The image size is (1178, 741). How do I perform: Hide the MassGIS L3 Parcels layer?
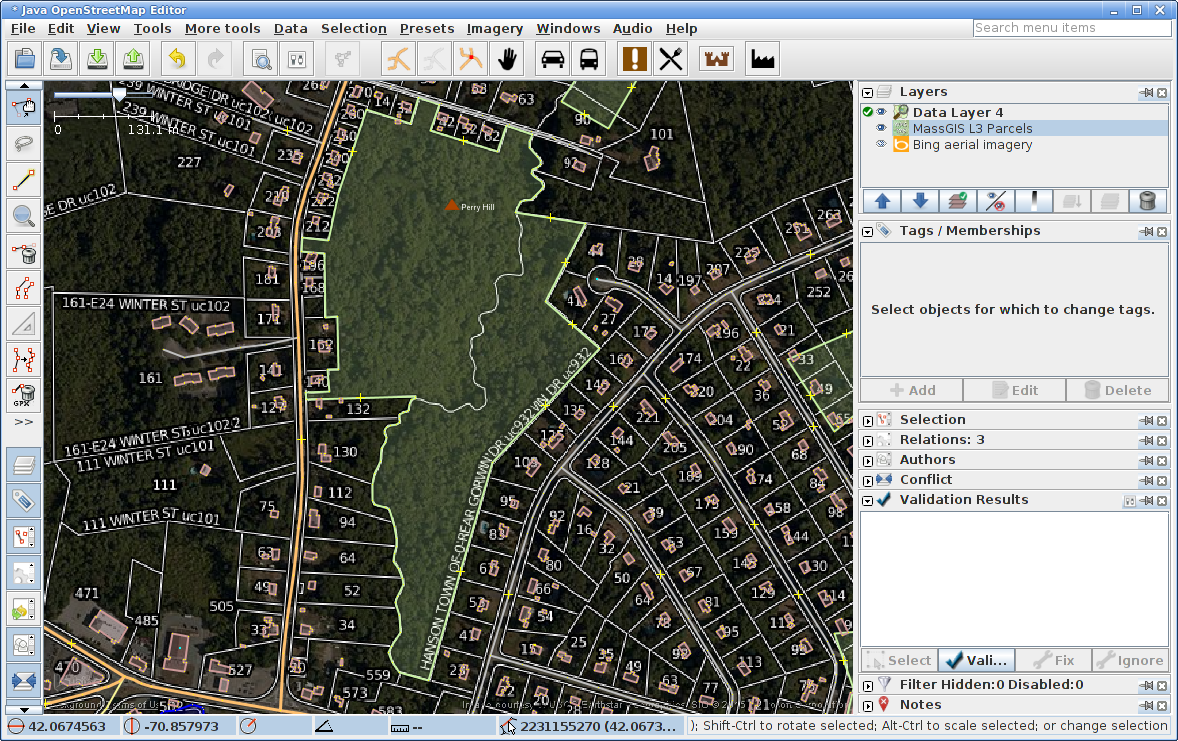[882, 129]
